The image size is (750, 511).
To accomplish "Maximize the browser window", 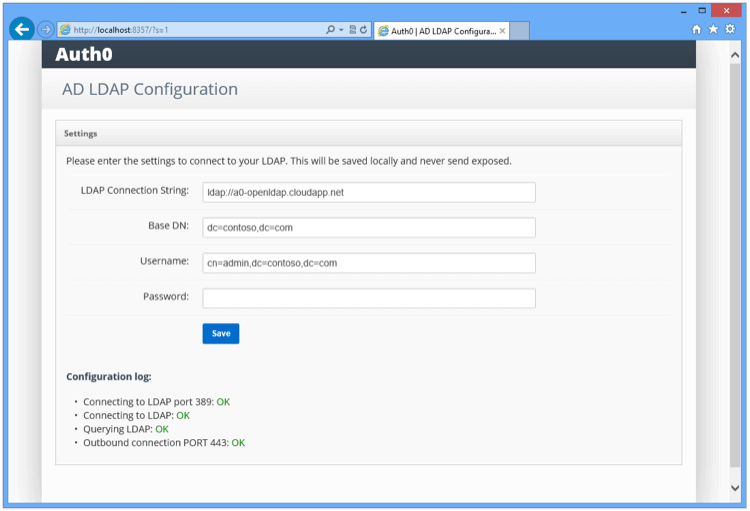I will click(x=702, y=11).
